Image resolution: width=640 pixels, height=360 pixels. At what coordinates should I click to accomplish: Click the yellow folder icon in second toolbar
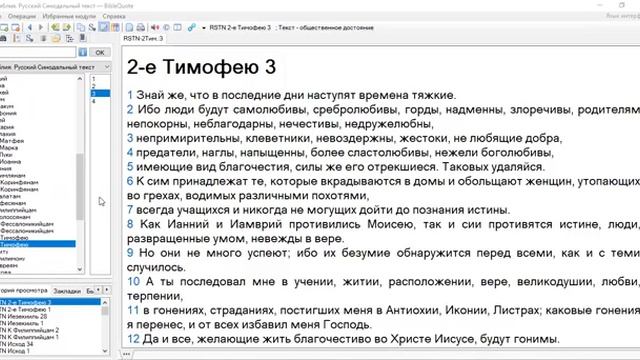tap(56, 38)
